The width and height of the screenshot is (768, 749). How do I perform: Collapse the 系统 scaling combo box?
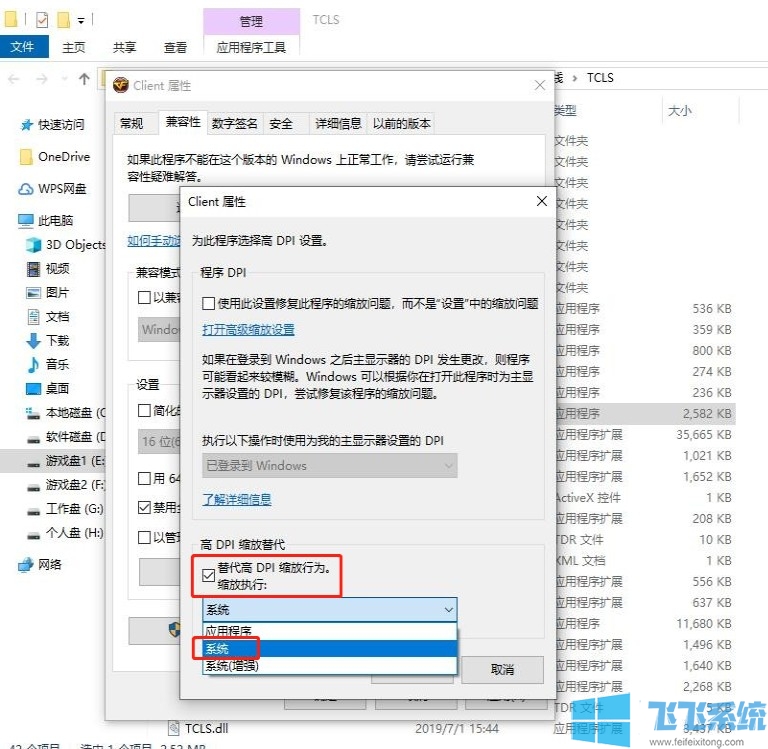(x=330, y=610)
